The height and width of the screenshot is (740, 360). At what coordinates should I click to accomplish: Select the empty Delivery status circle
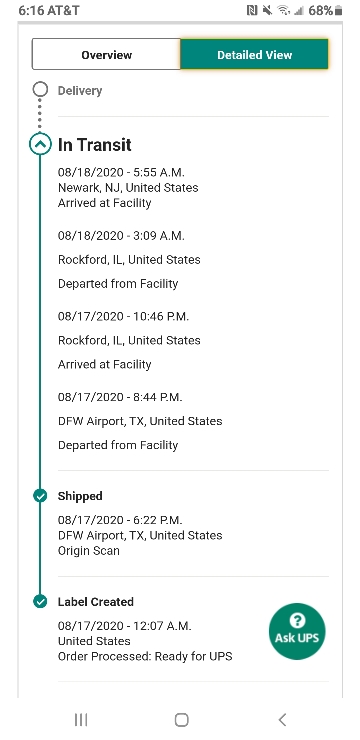[x=40, y=89]
